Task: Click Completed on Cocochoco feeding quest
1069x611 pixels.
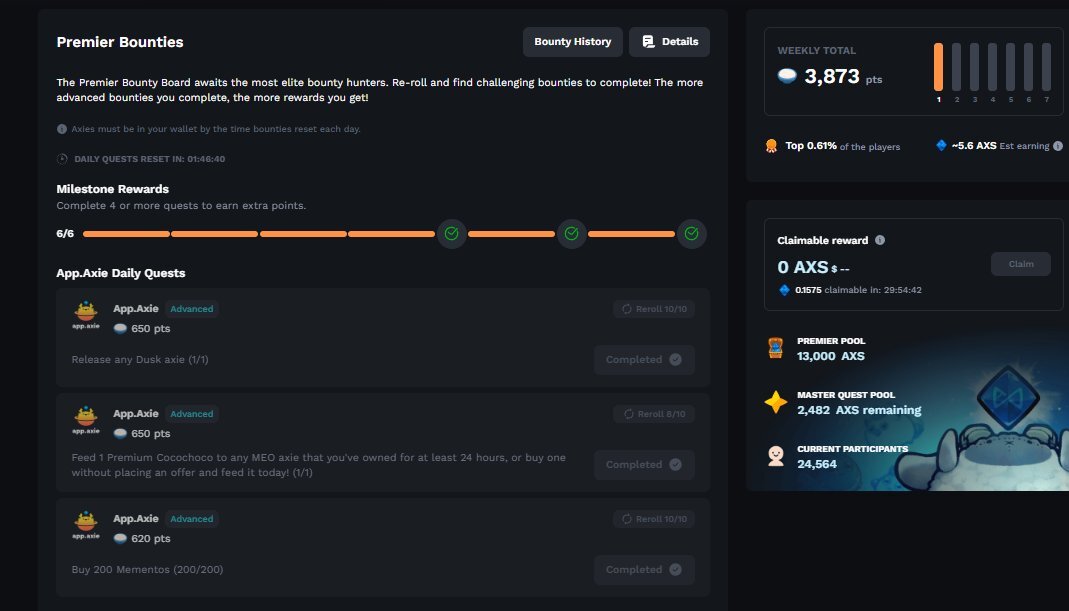Action: point(643,465)
